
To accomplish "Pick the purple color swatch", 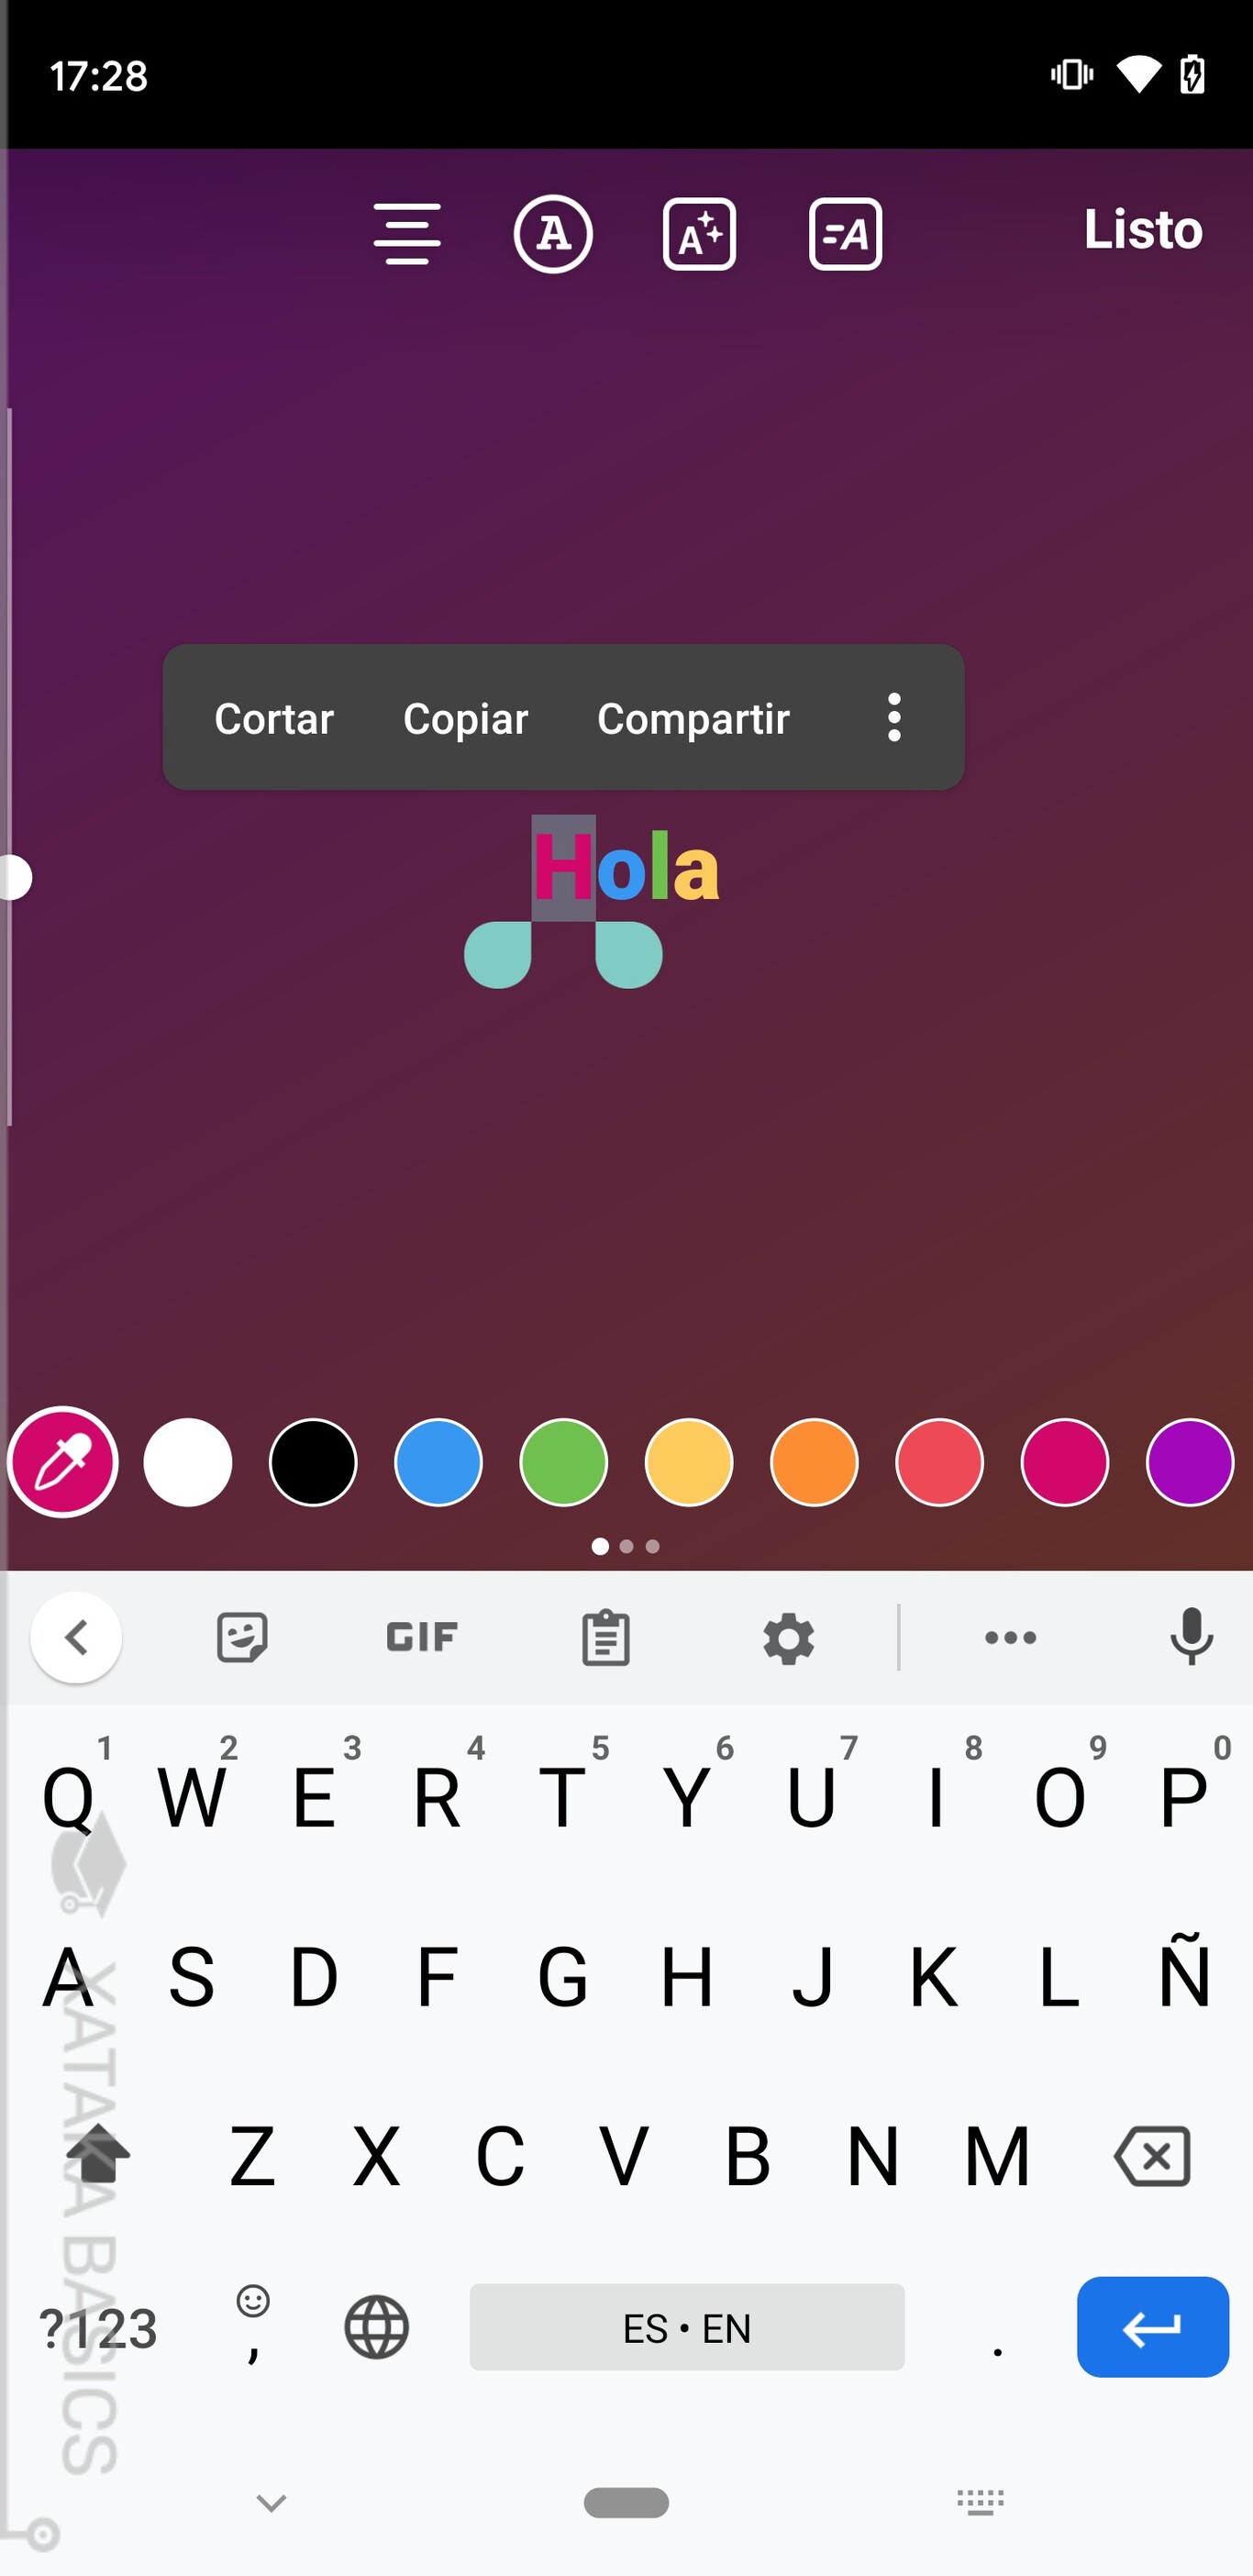I will [1189, 1462].
